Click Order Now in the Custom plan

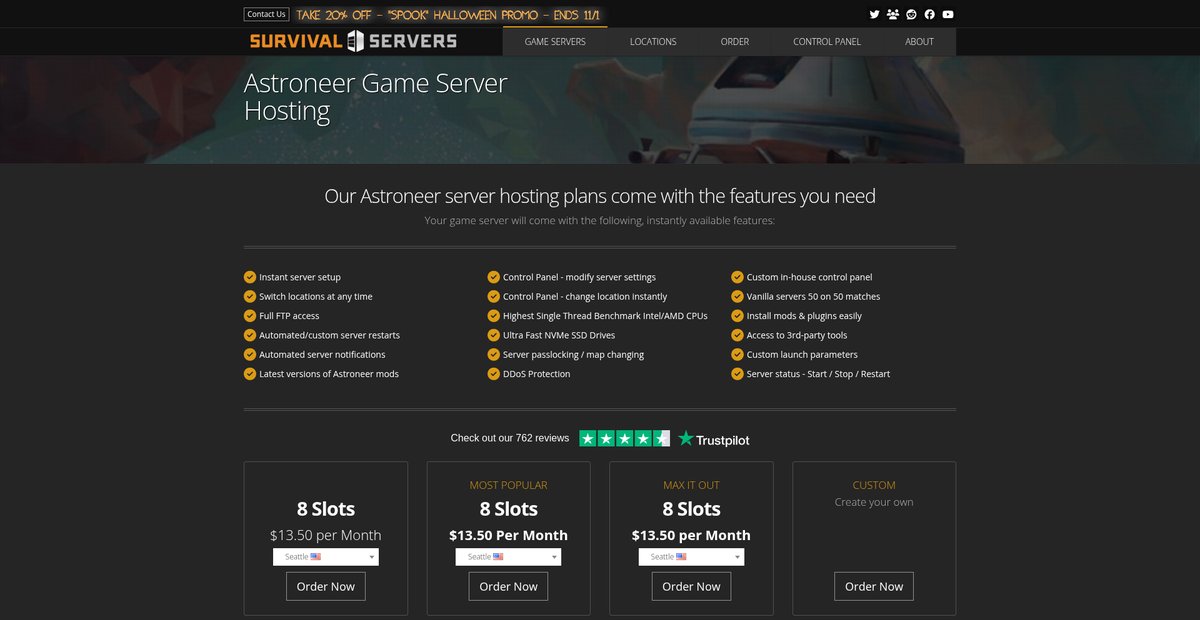(x=874, y=586)
